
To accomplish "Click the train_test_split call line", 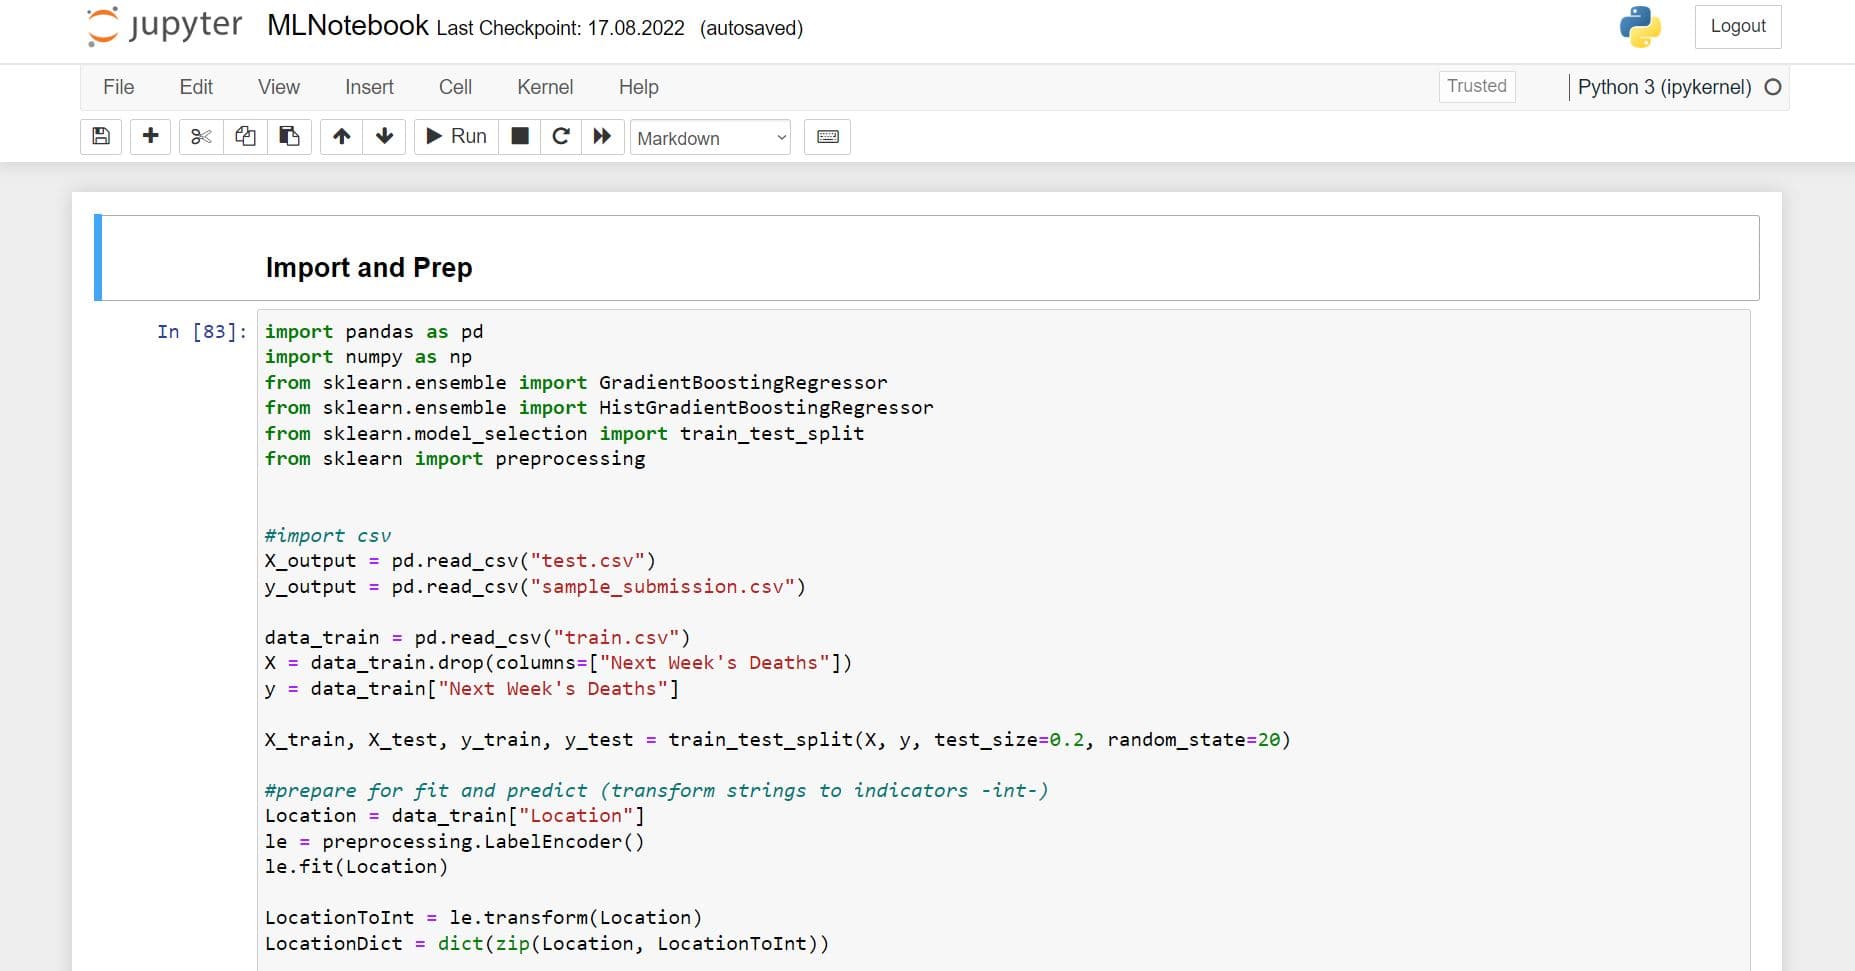I will point(777,740).
